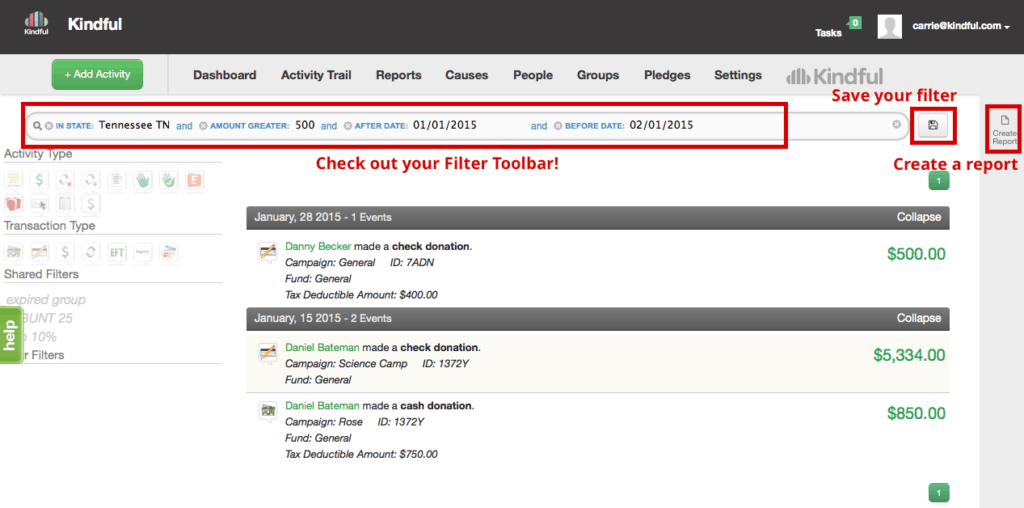Select the expired group shared filter
The height and width of the screenshot is (508, 1024).
pos(46,300)
